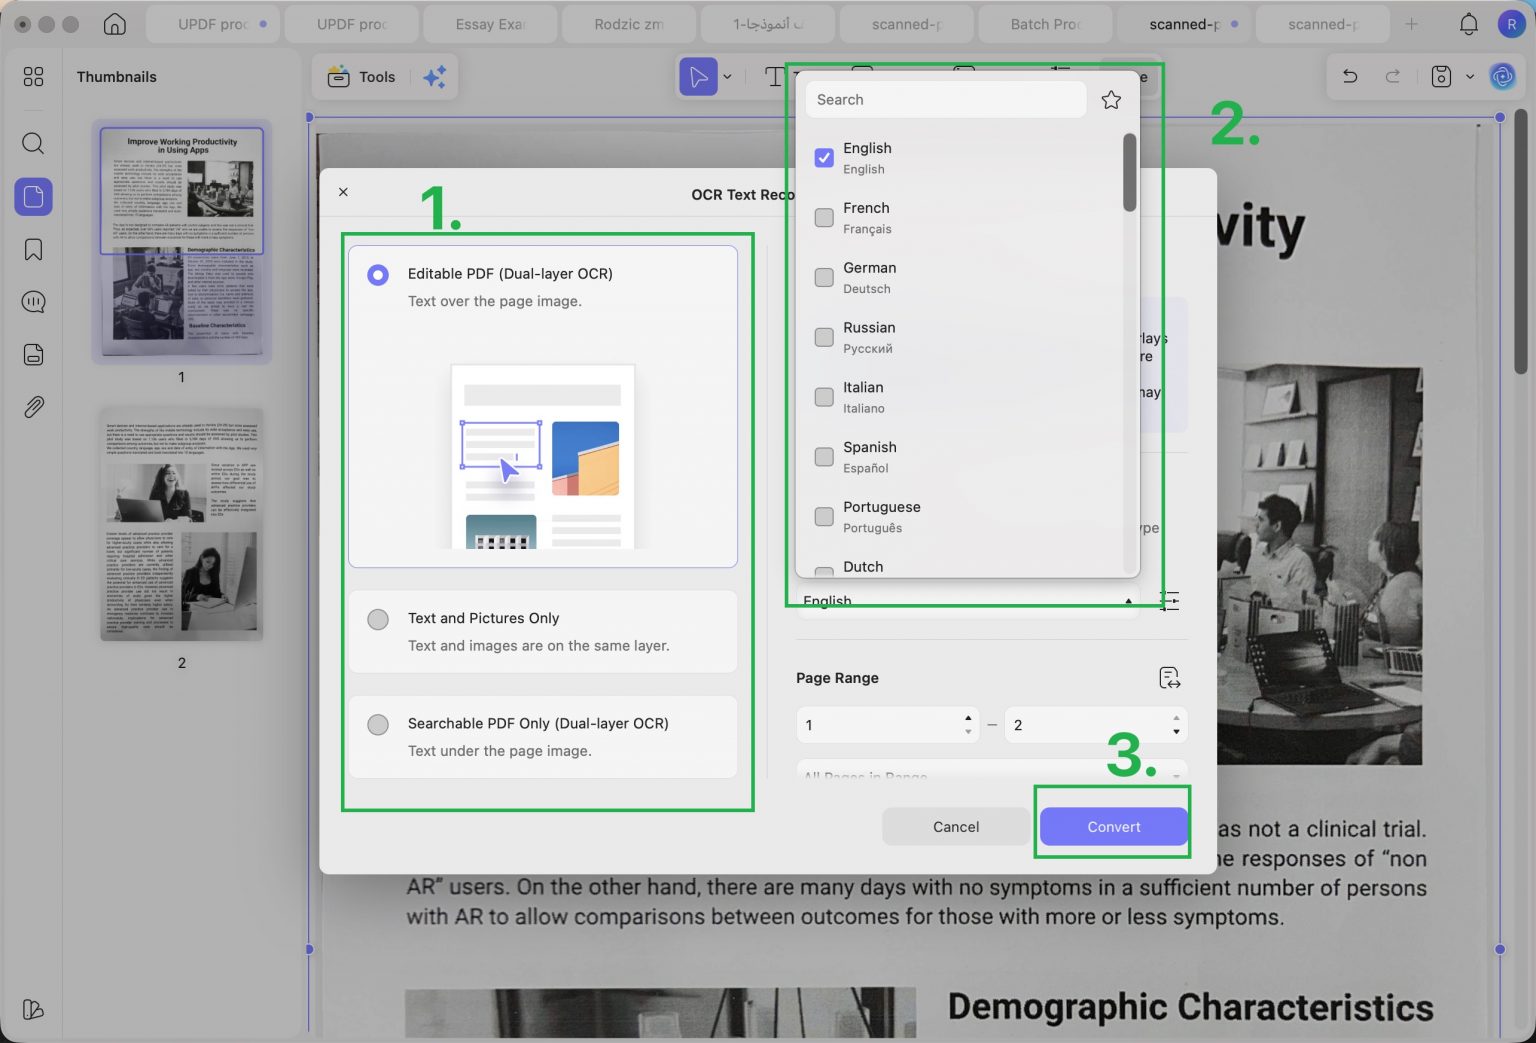1536x1043 pixels.
Task: Select the text tool icon
Action: point(774,77)
